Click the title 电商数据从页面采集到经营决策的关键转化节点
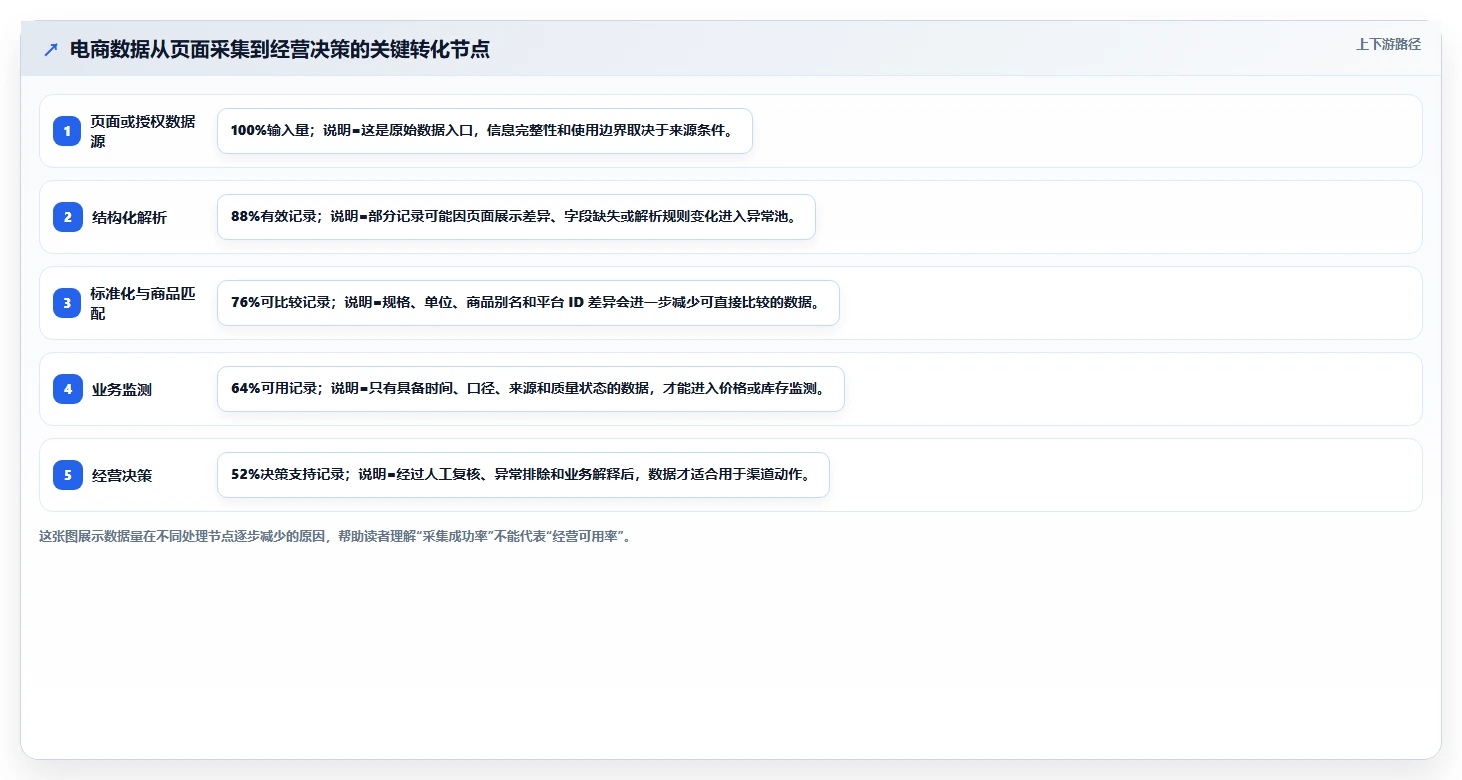 (x=280, y=49)
